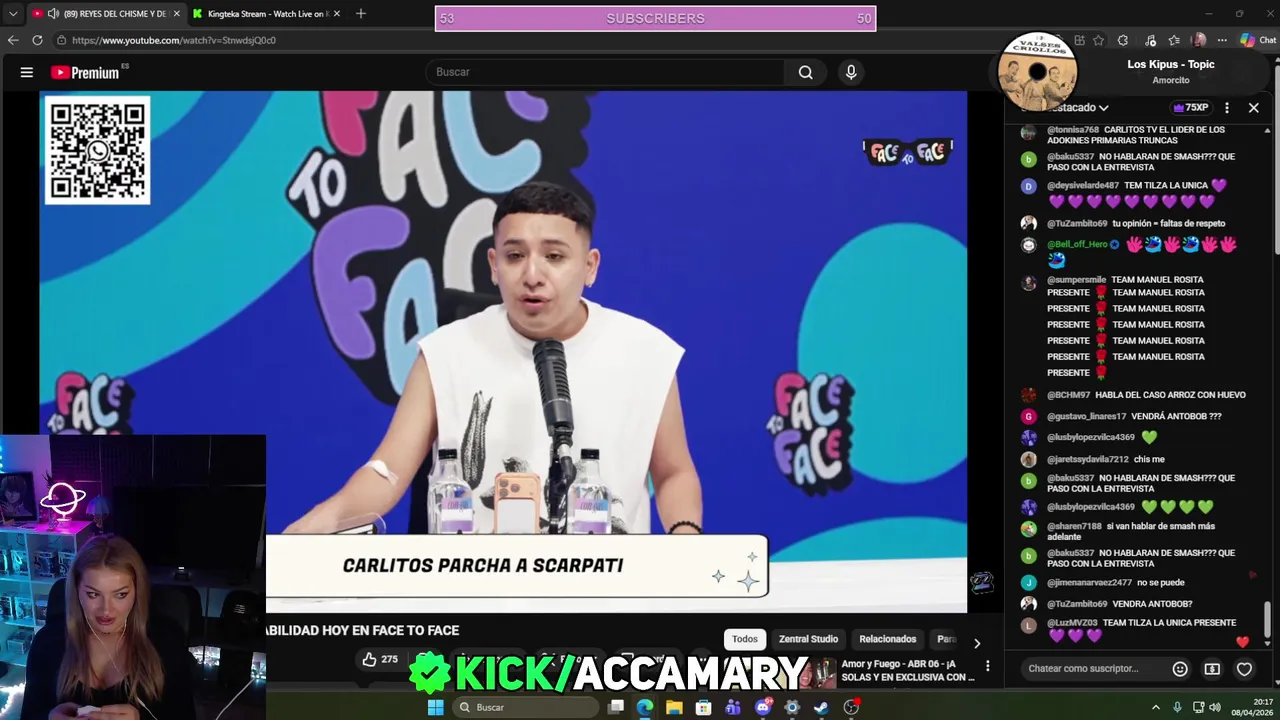Switch to the Kingteka Stream tab
Image resolution: width=1280 pixels, height=720 pixels.
tap(267, 14)
